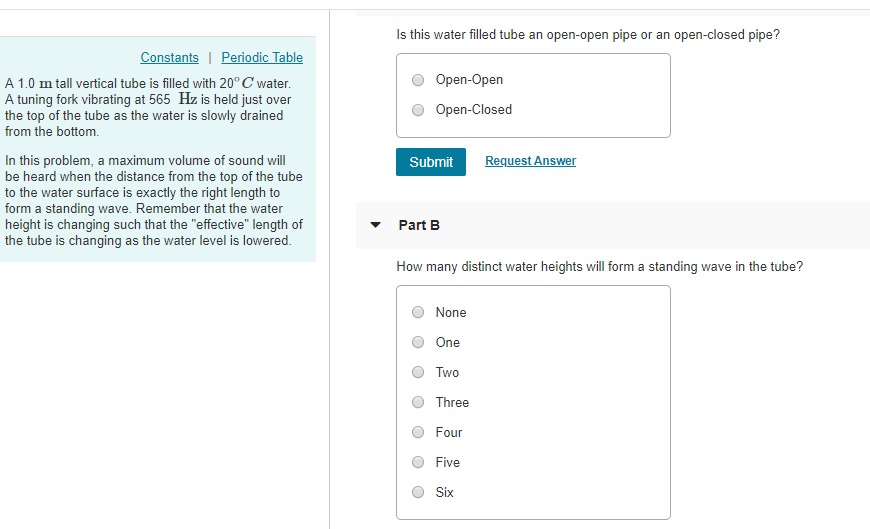Choose the Open-Closed radio option
Image resolution: width=870 pixels, height=529 pixels.
[x=418, y=110]
